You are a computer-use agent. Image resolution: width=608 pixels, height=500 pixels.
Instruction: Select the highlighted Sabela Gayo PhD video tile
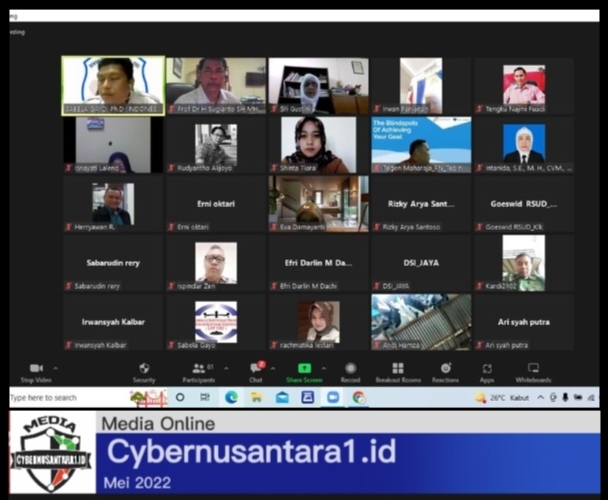click(x=113, y=86)
